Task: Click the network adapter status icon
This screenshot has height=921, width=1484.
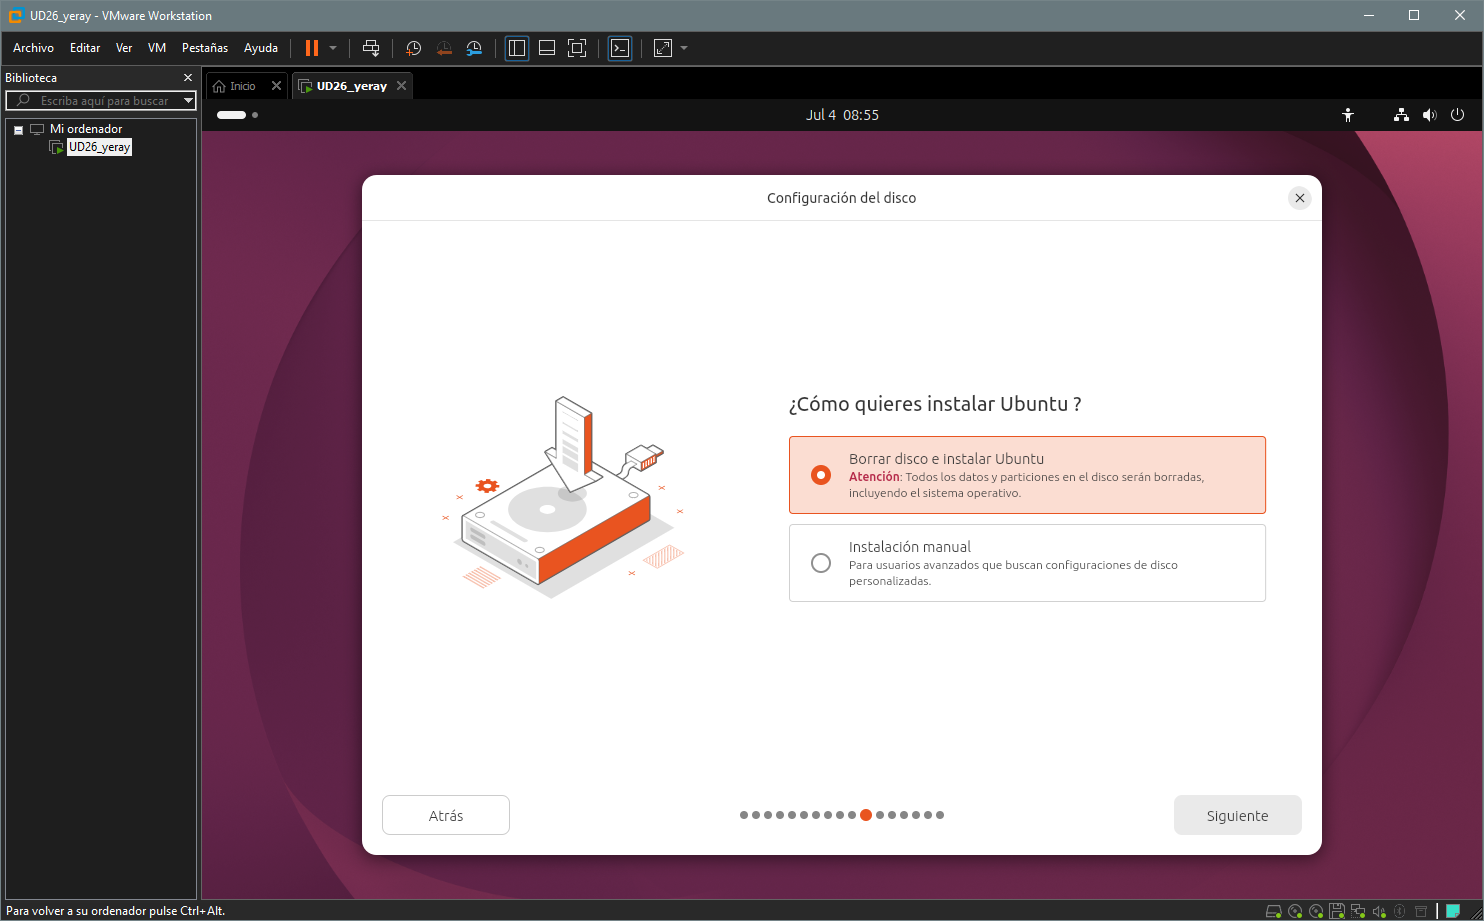Action: [1358, 911]
